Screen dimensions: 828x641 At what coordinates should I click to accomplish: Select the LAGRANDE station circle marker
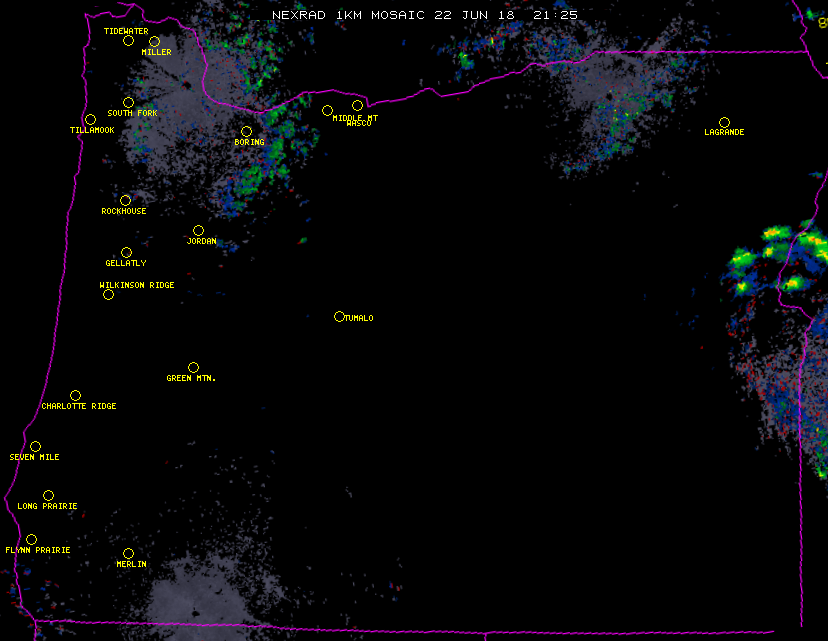pos(724,122)
